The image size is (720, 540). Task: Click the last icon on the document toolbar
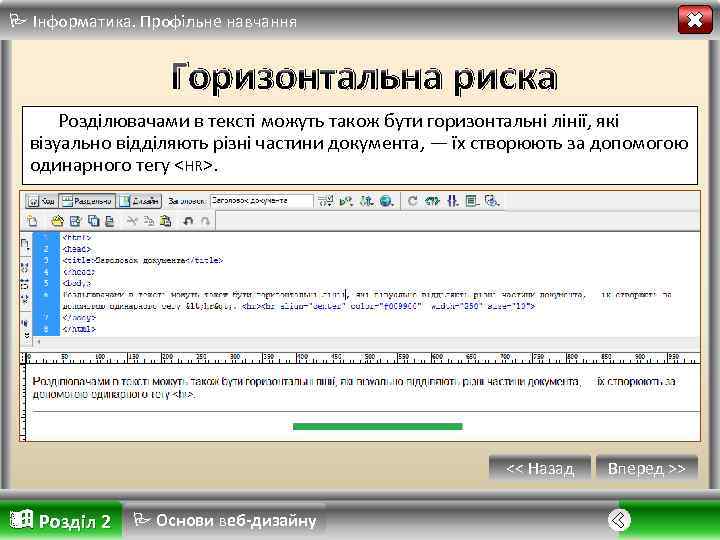(492, 201)
